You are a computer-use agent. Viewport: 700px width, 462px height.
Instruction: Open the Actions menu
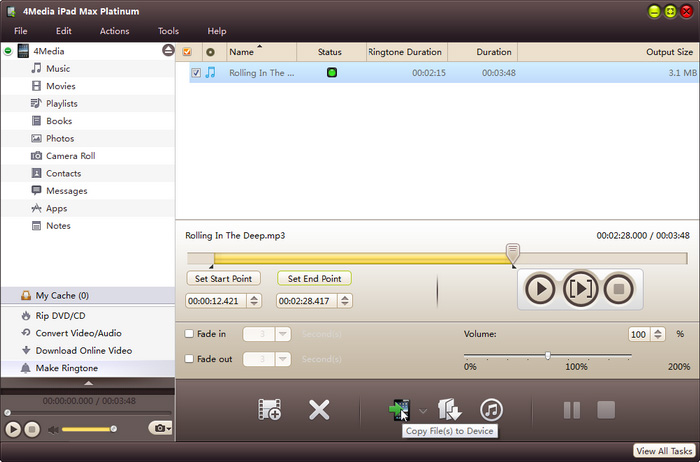[x=114, y=31]
